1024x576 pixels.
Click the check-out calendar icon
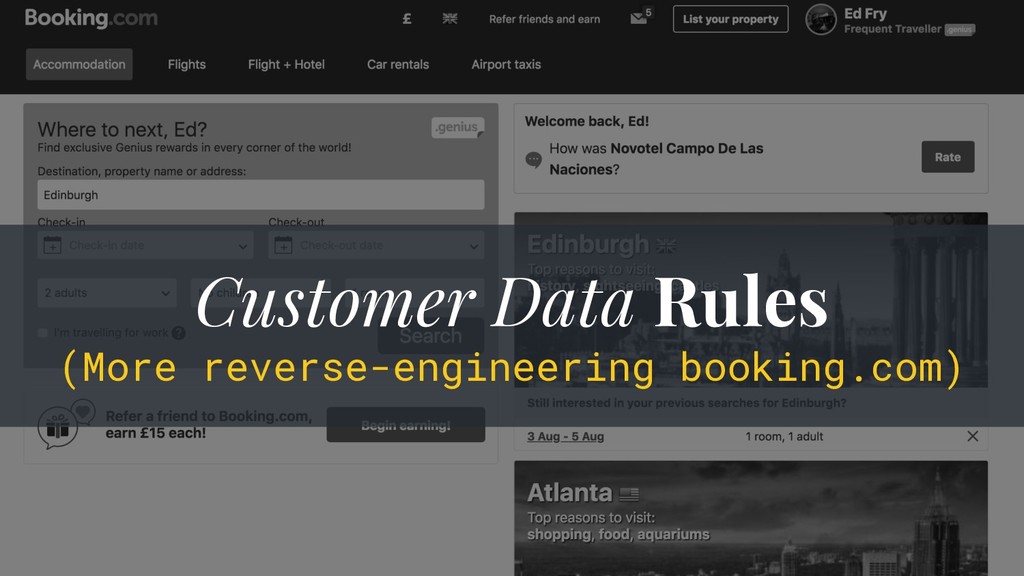click(283, 246)
